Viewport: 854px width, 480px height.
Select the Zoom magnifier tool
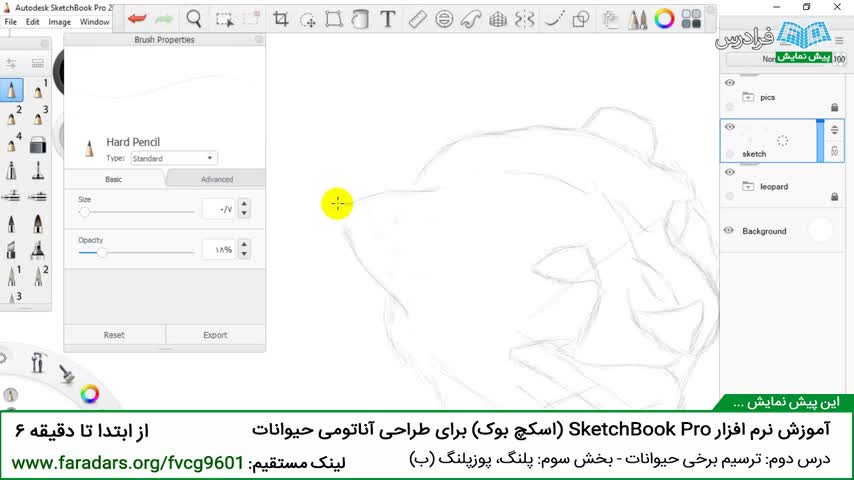[194, 19]
